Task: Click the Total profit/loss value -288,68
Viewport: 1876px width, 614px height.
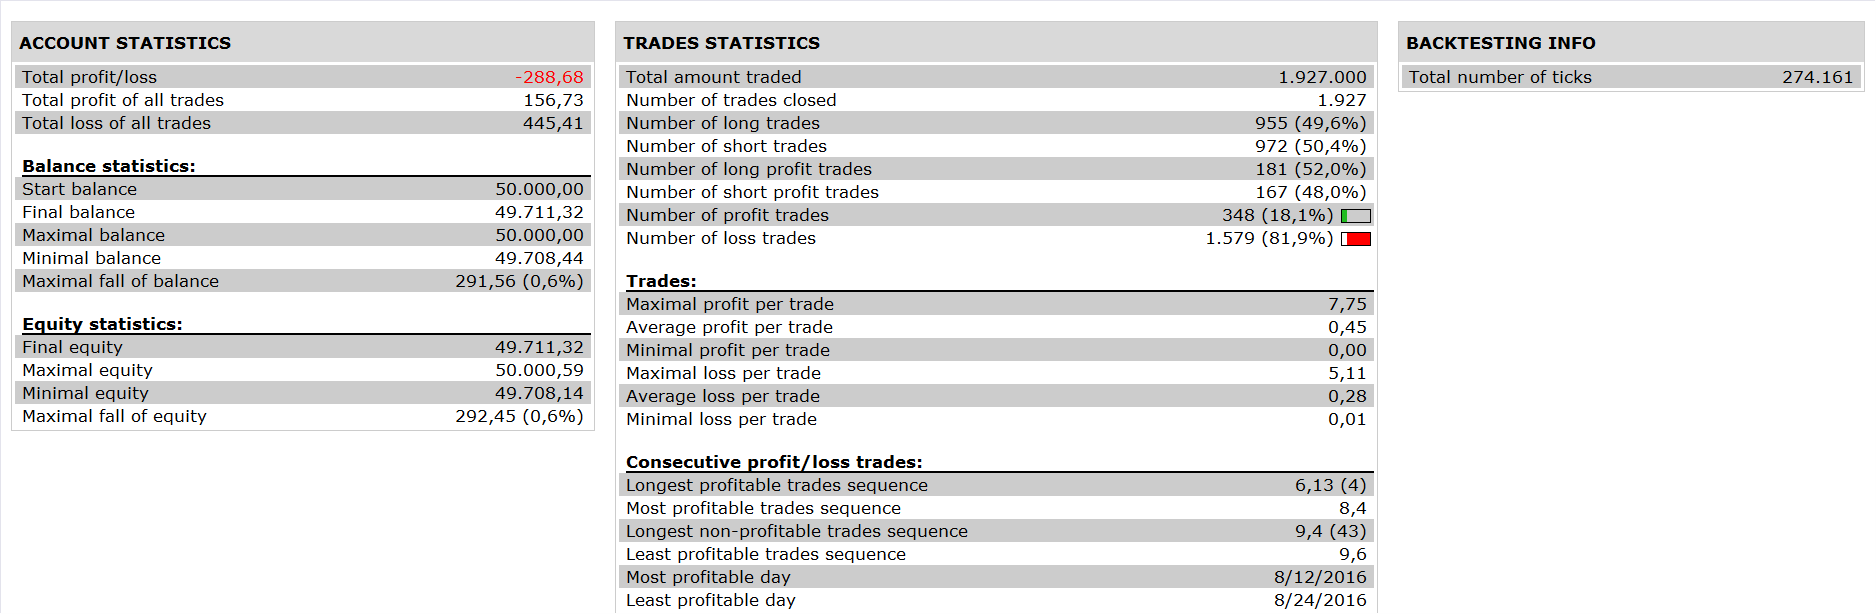Action: 549,77
